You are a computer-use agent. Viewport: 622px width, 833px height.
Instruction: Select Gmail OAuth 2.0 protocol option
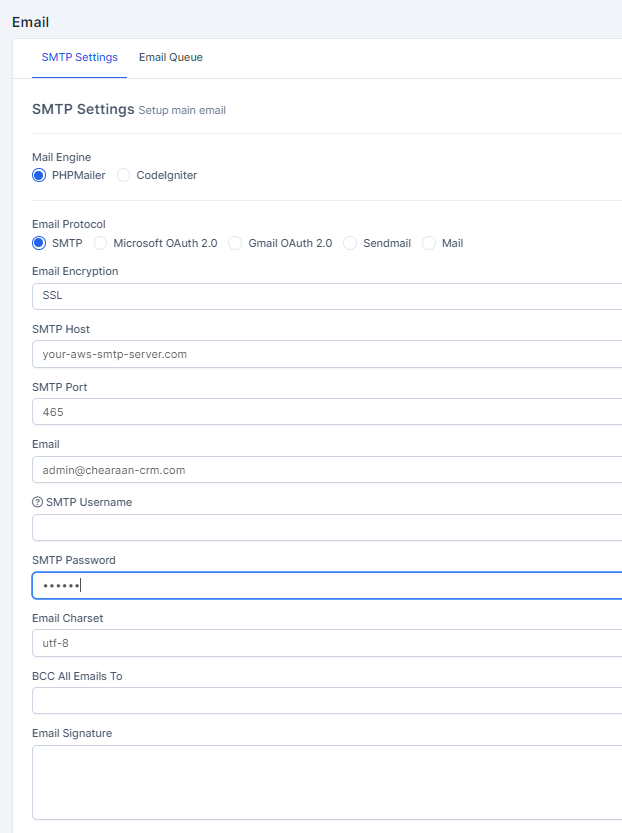(235, 243)
